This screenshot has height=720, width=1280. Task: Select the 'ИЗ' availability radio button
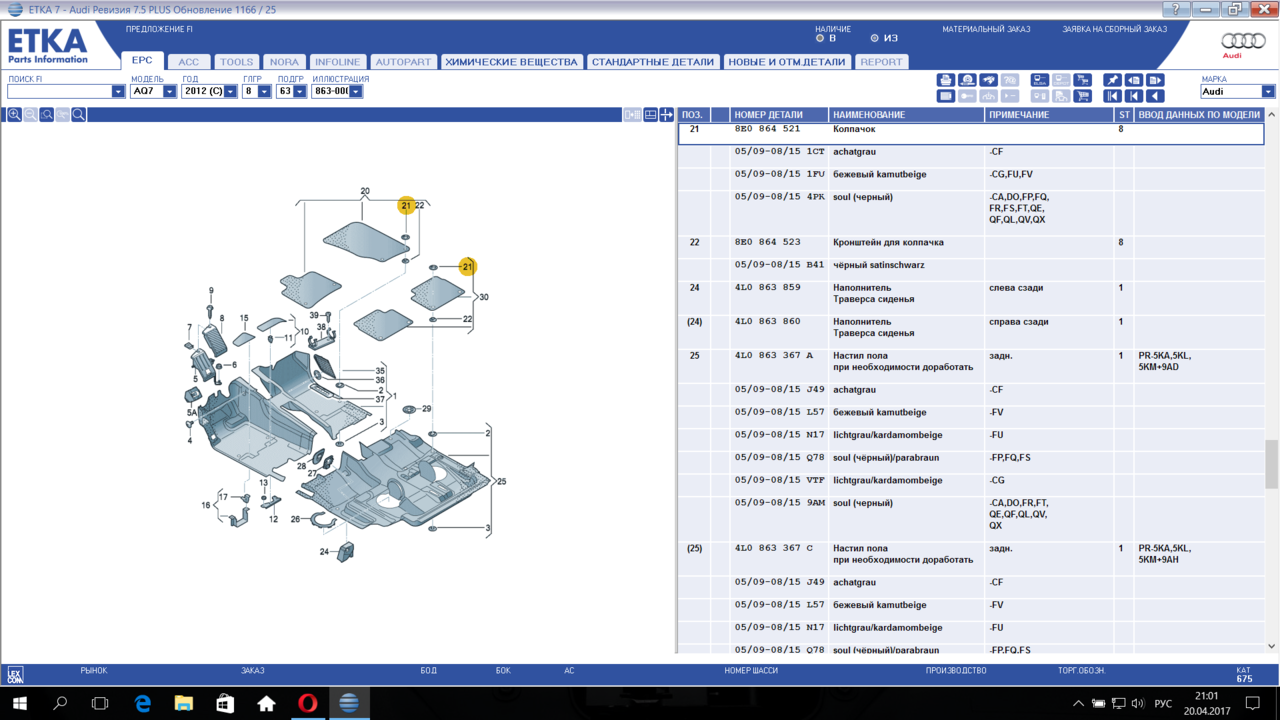(x=874, y=39)
